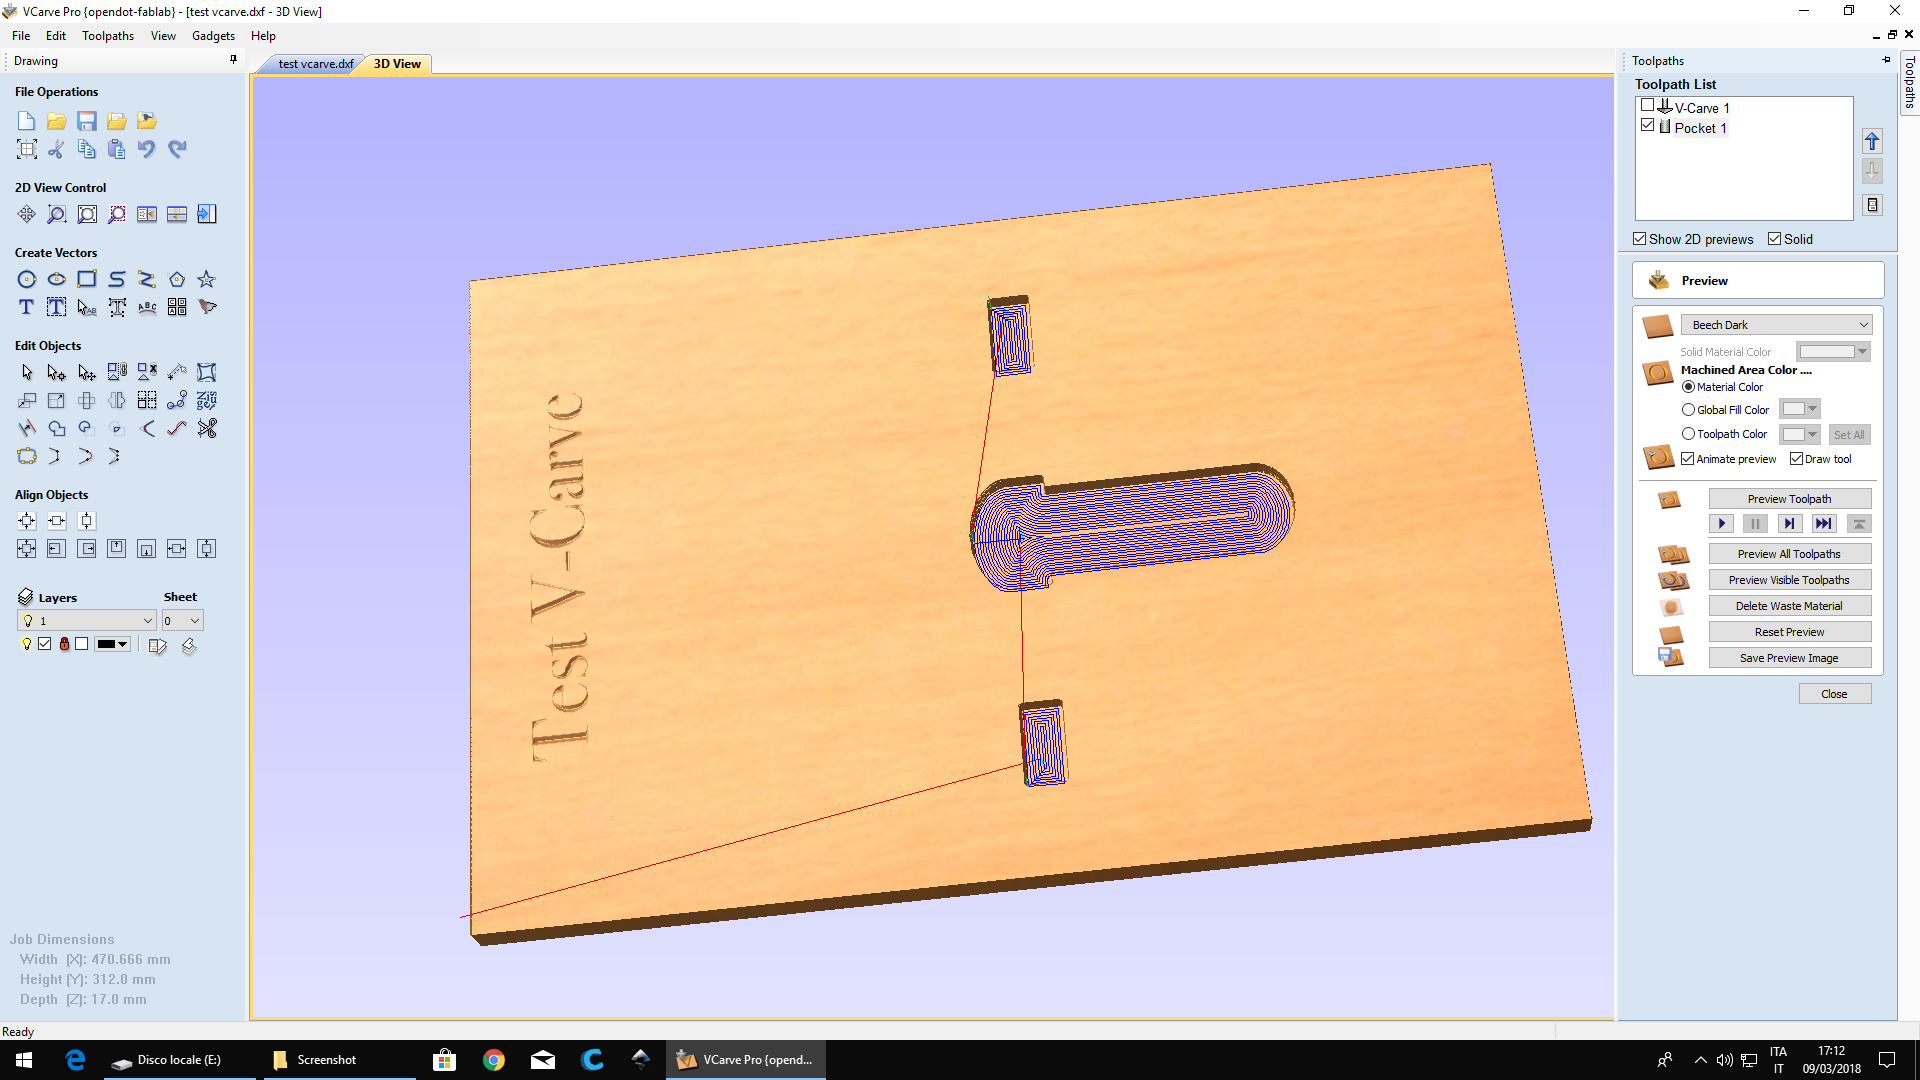Open the Edit menu
This screenshot has height=1080, width=1920.
[x=56, y=36]
